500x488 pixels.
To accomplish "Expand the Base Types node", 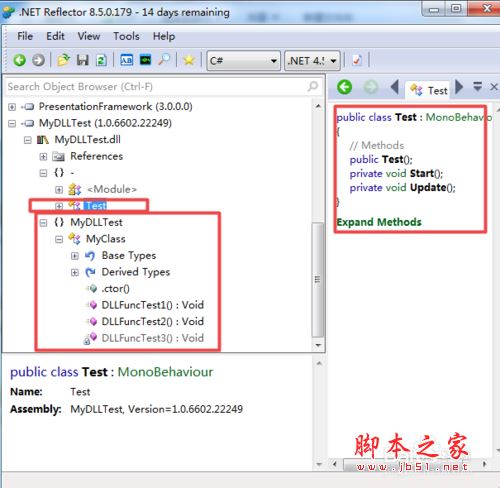I will coord(75,256).
